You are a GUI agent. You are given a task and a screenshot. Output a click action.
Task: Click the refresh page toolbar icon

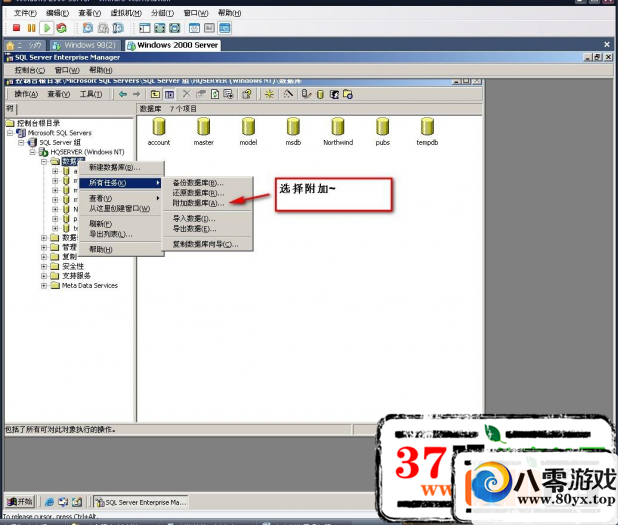215,94
